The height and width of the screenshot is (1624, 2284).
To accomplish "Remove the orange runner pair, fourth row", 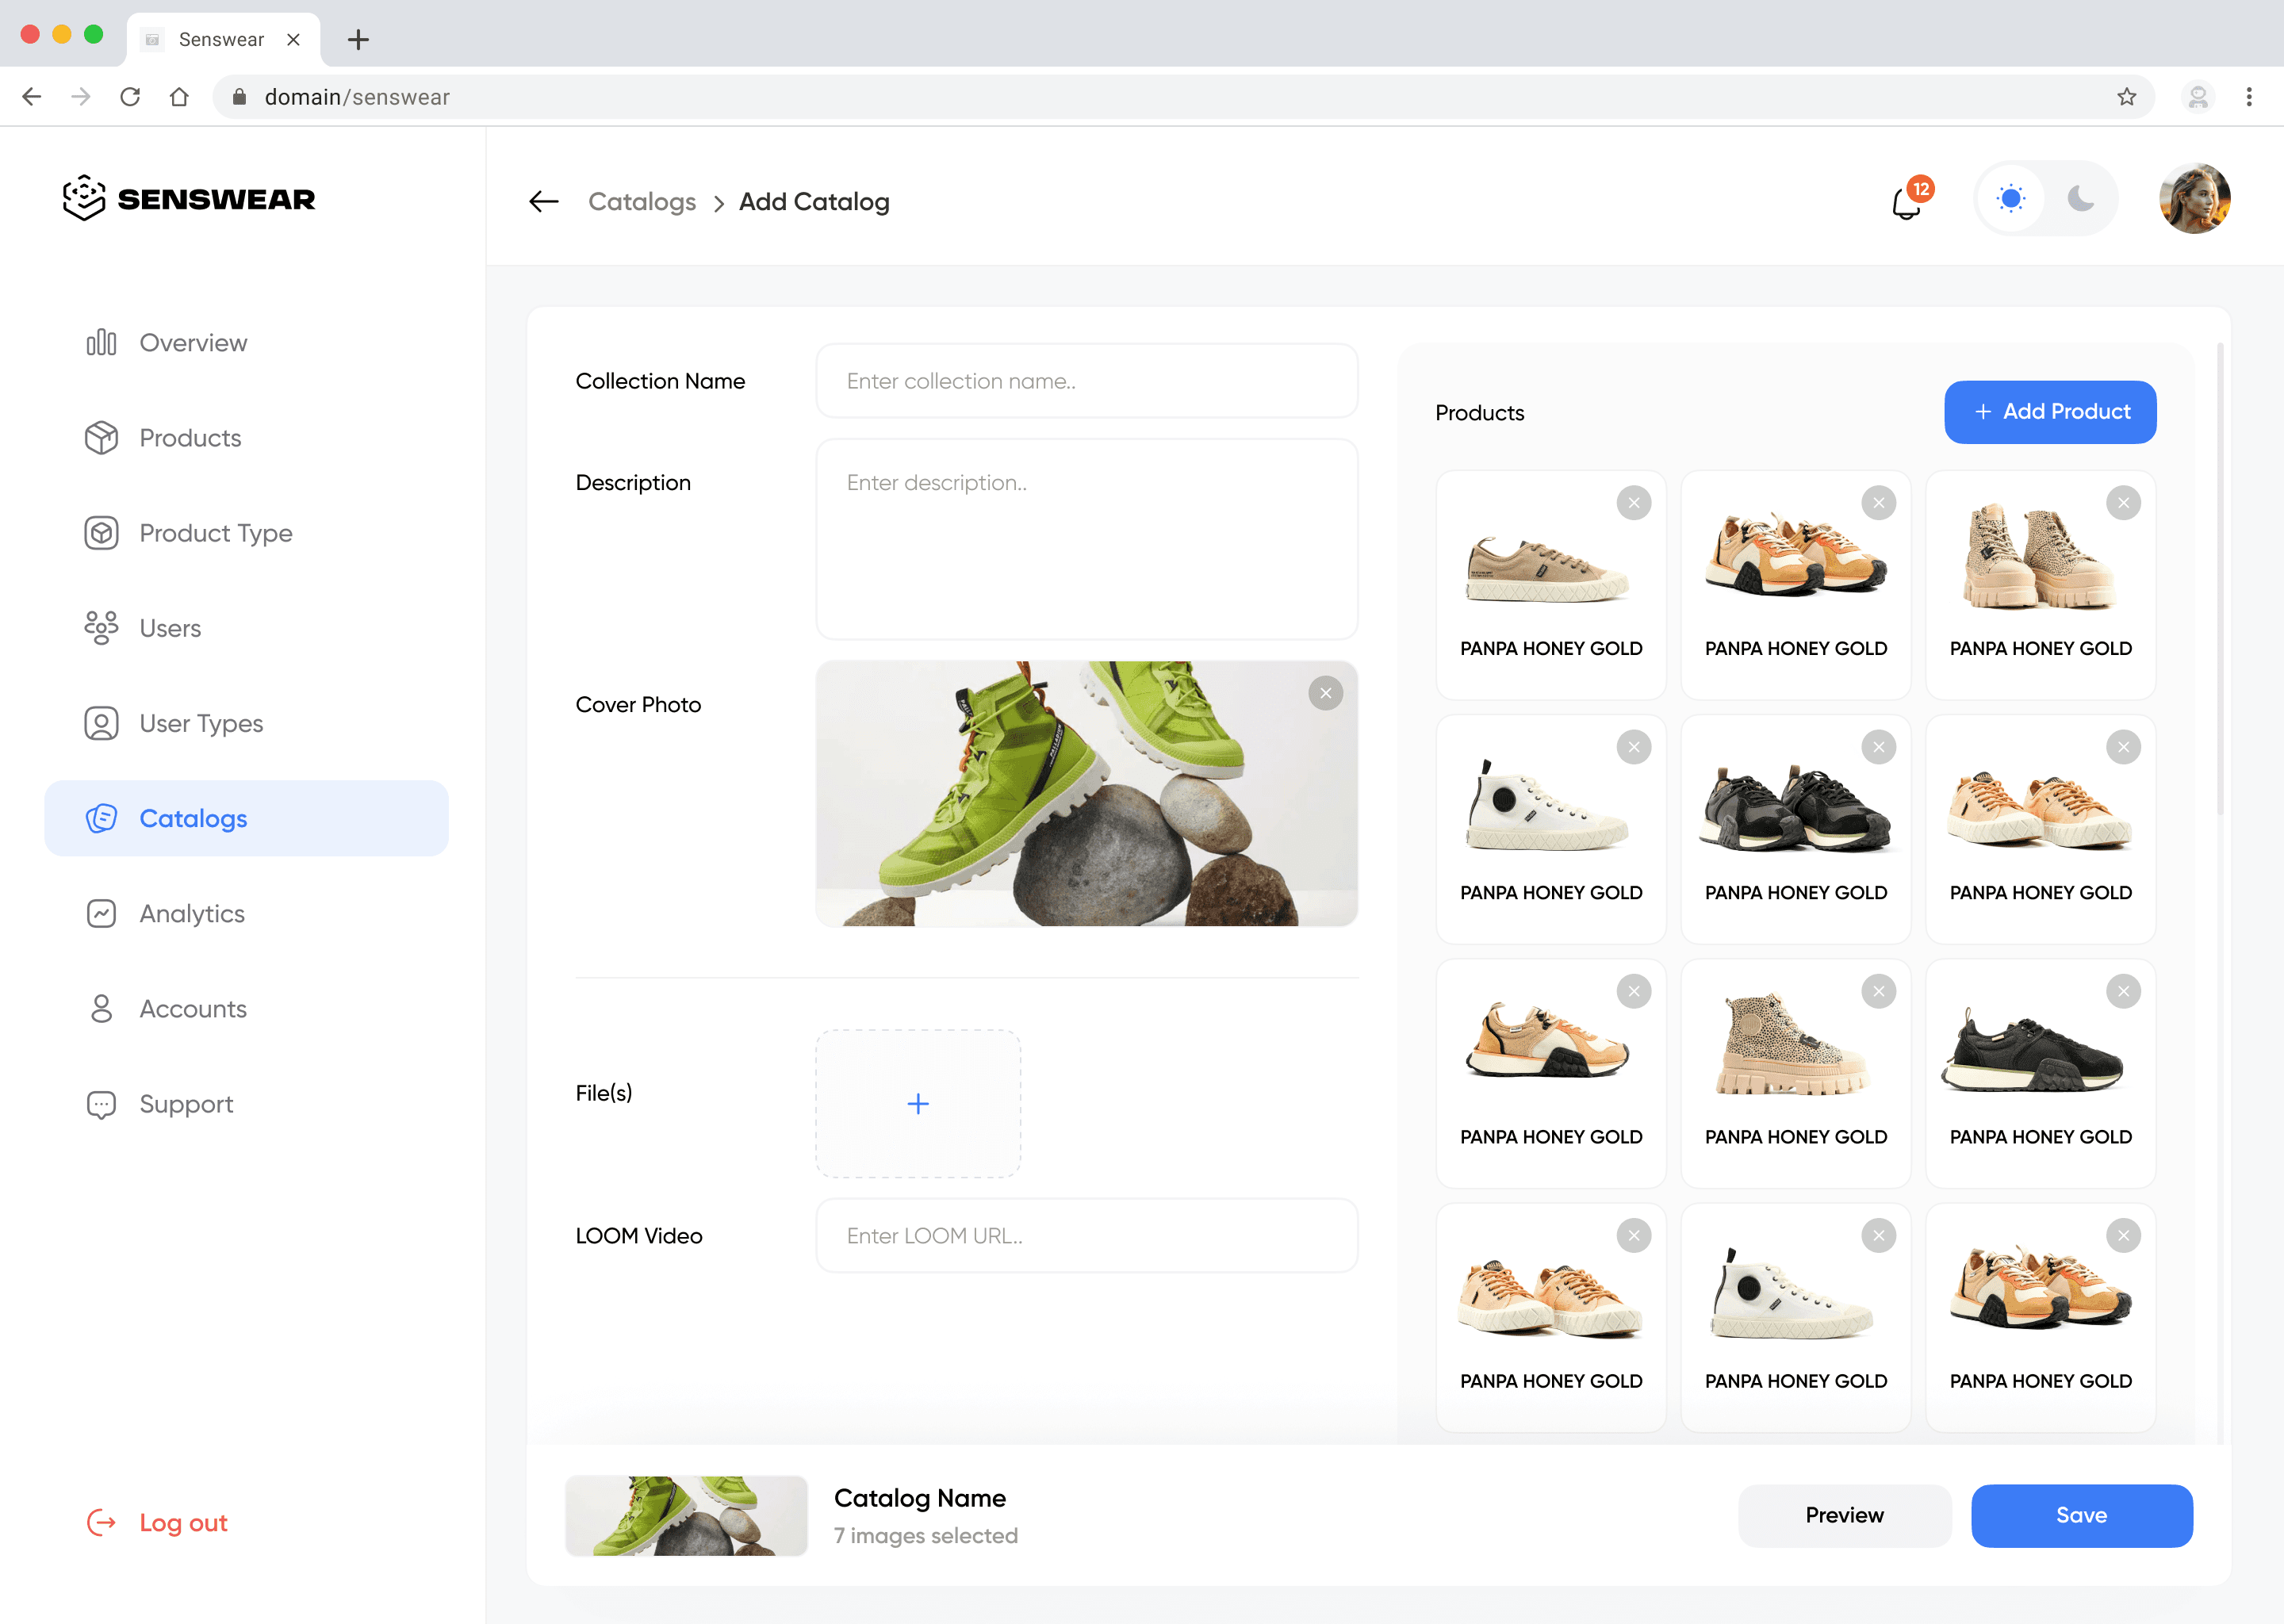I will click(x=2124, y=1236).
